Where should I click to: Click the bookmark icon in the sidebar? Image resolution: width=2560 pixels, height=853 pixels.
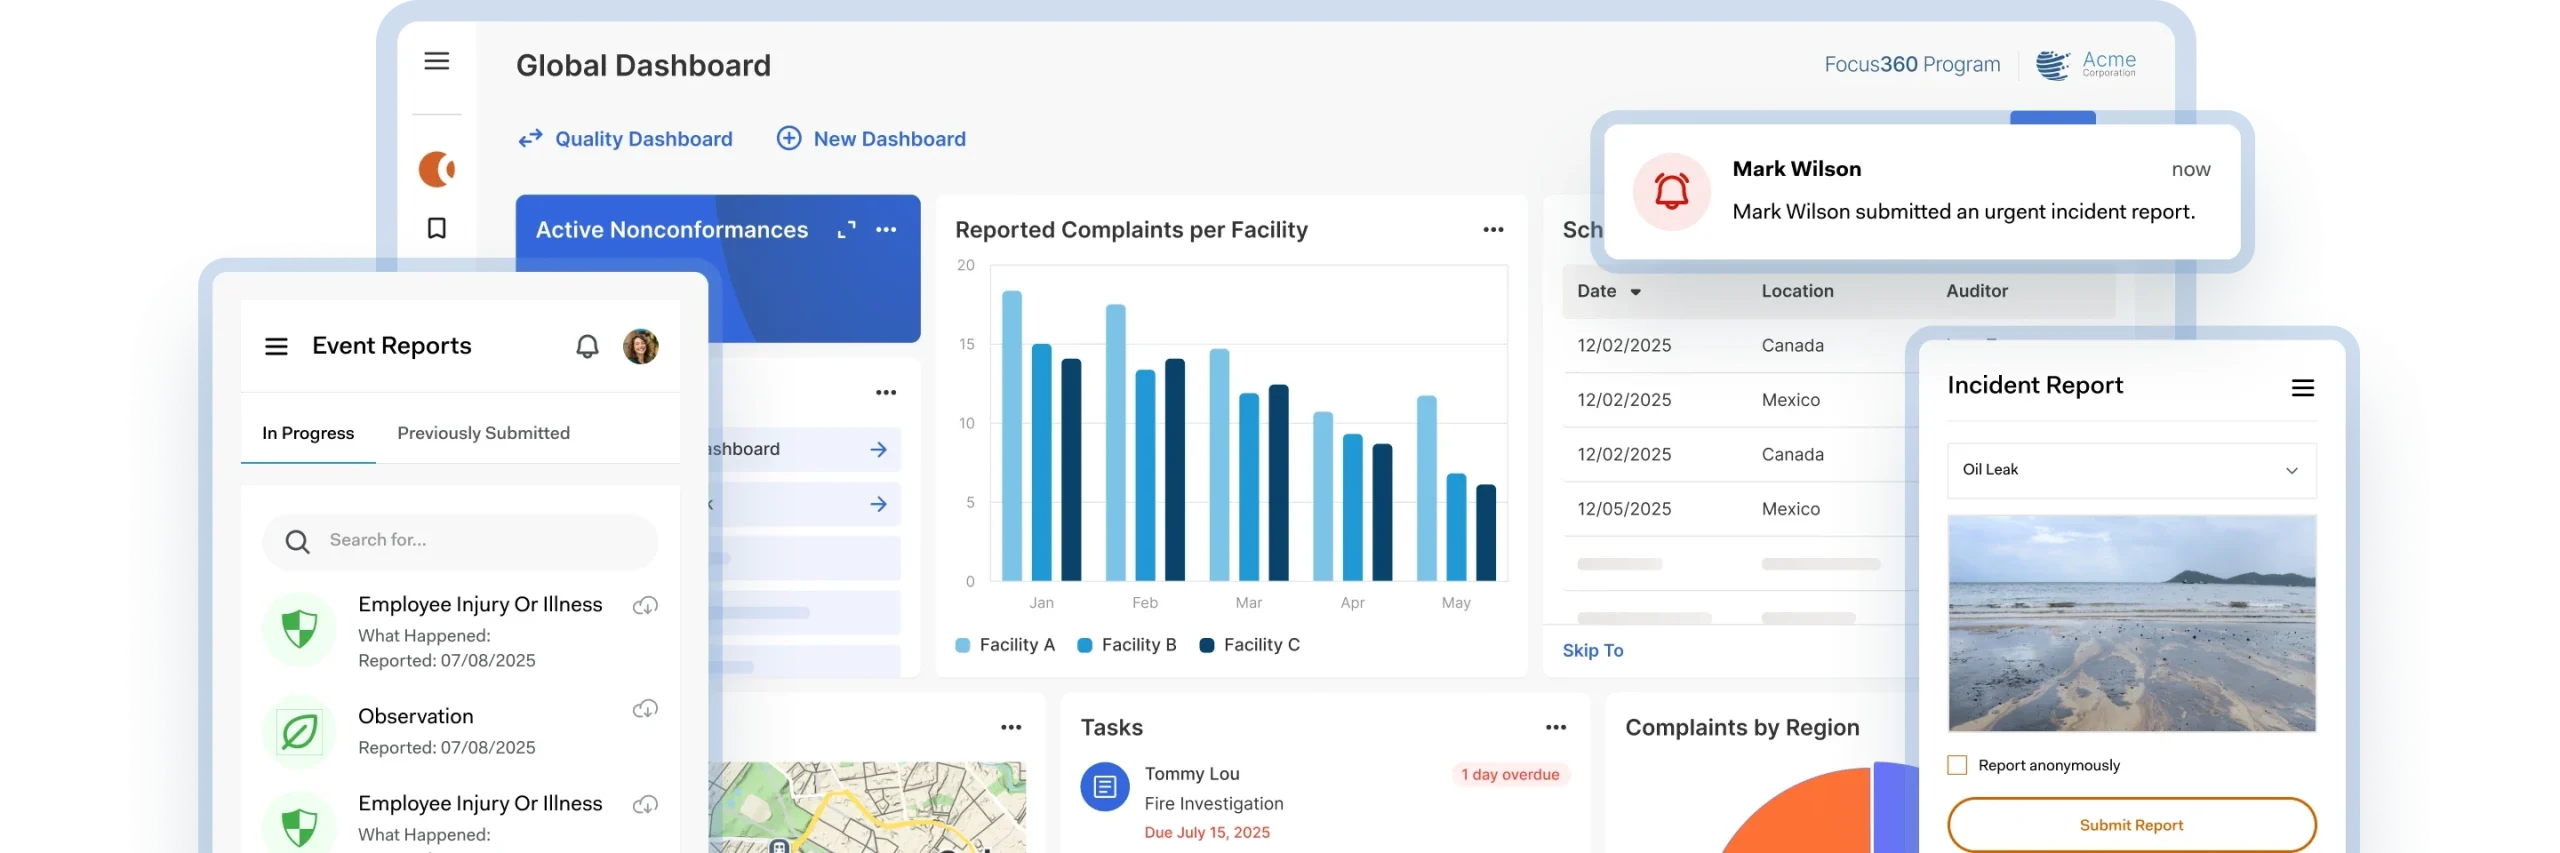tap(436, 228)
